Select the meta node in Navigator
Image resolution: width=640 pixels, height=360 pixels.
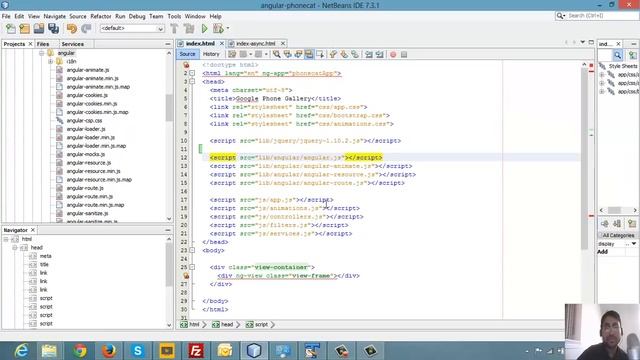tap(45, 256)
